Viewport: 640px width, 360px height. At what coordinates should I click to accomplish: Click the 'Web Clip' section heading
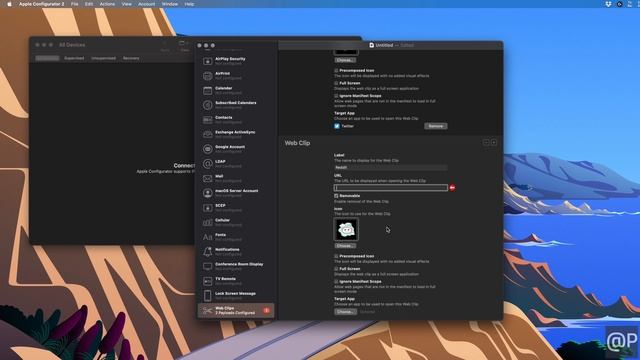pos(297,143)
